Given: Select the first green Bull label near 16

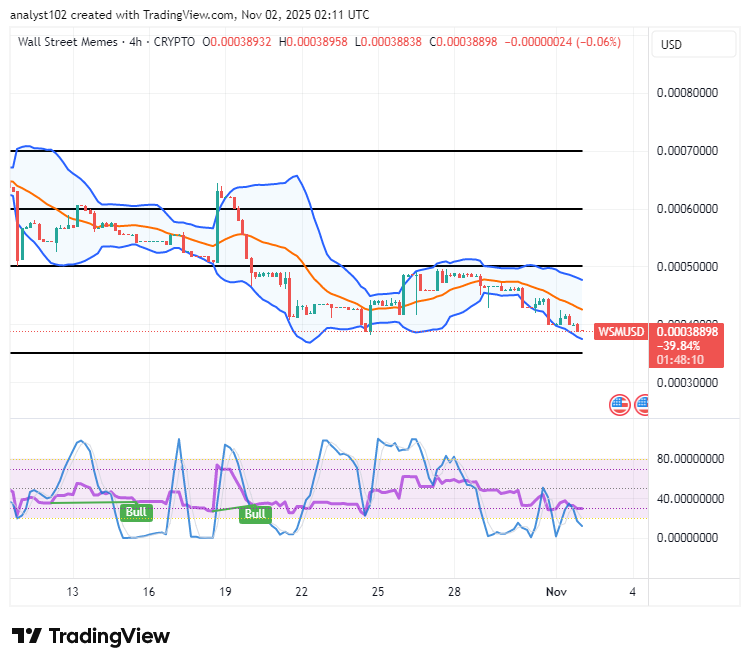Looking at the screenshot, I should [136, 512].
